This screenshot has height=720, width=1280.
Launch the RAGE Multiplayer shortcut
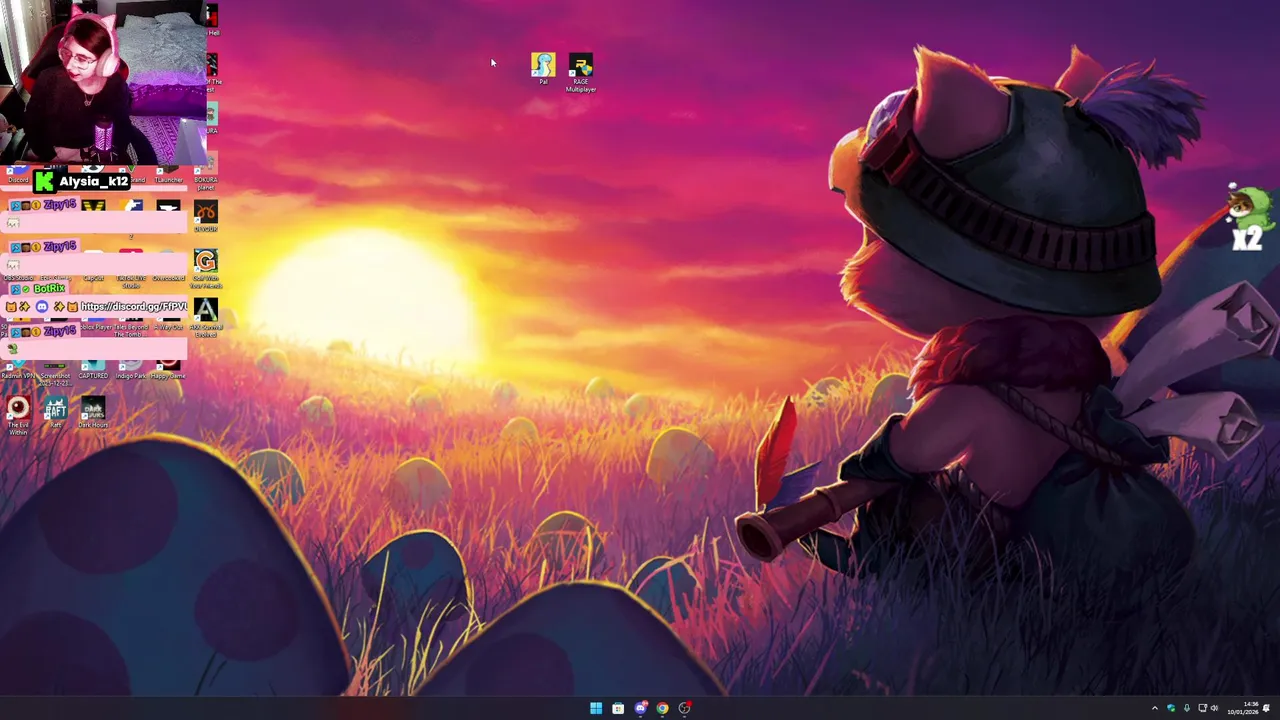pyautogui.click(x=581, y=72)
